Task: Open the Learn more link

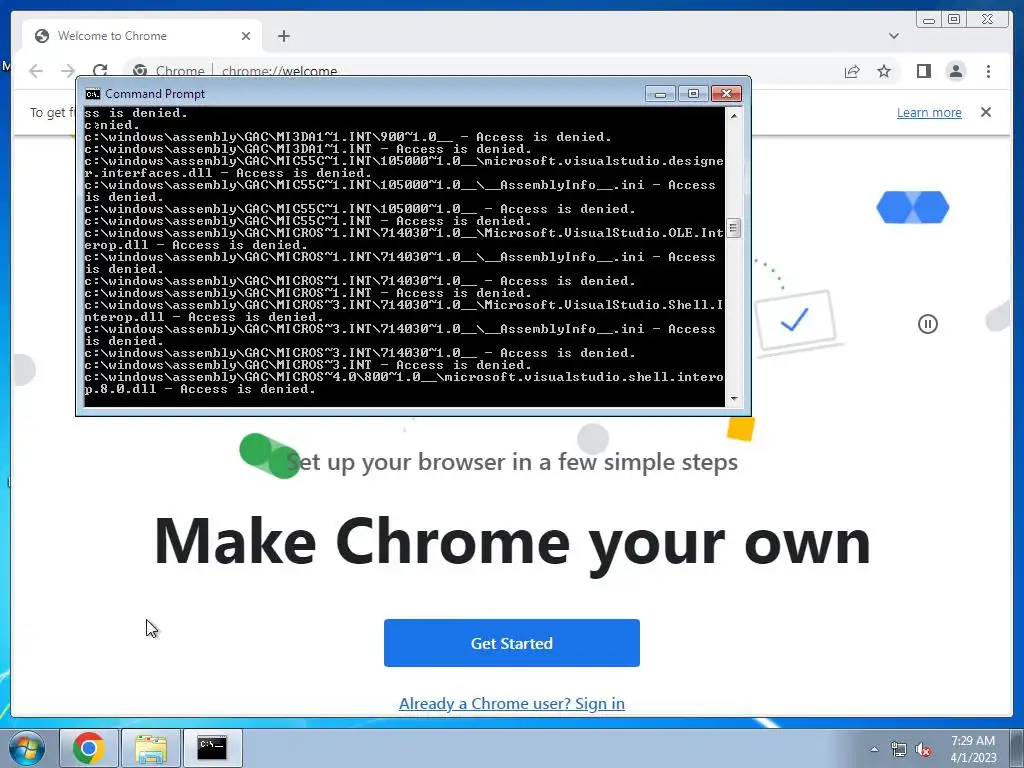Action: click(x=929, y=112)
